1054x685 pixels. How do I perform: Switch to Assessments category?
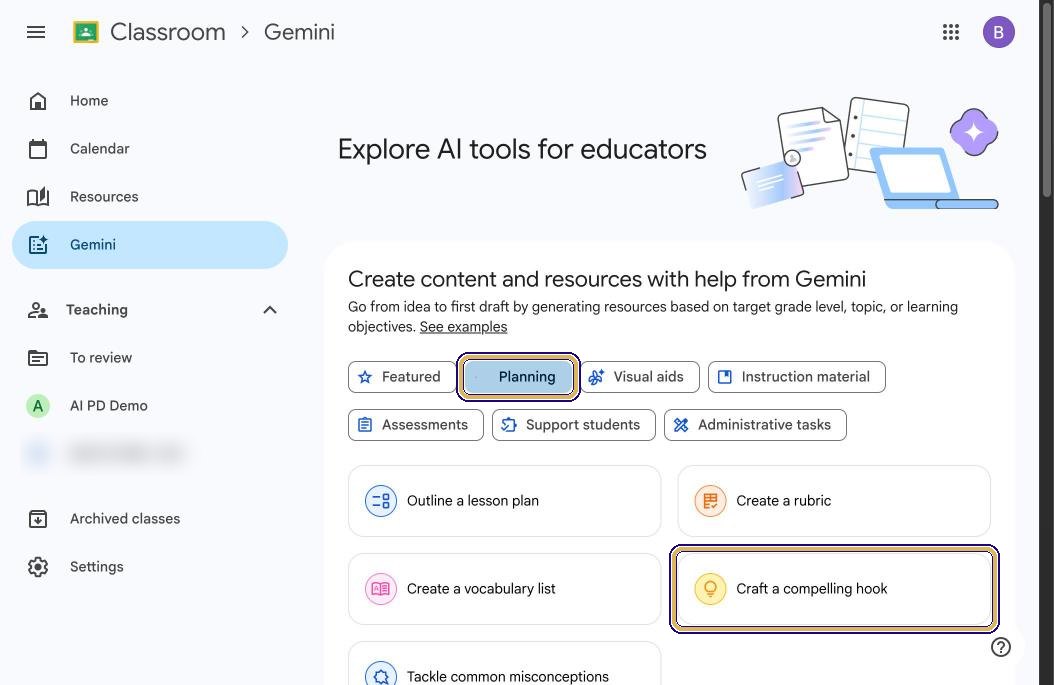pyautogui.click(x=415, y=425)
